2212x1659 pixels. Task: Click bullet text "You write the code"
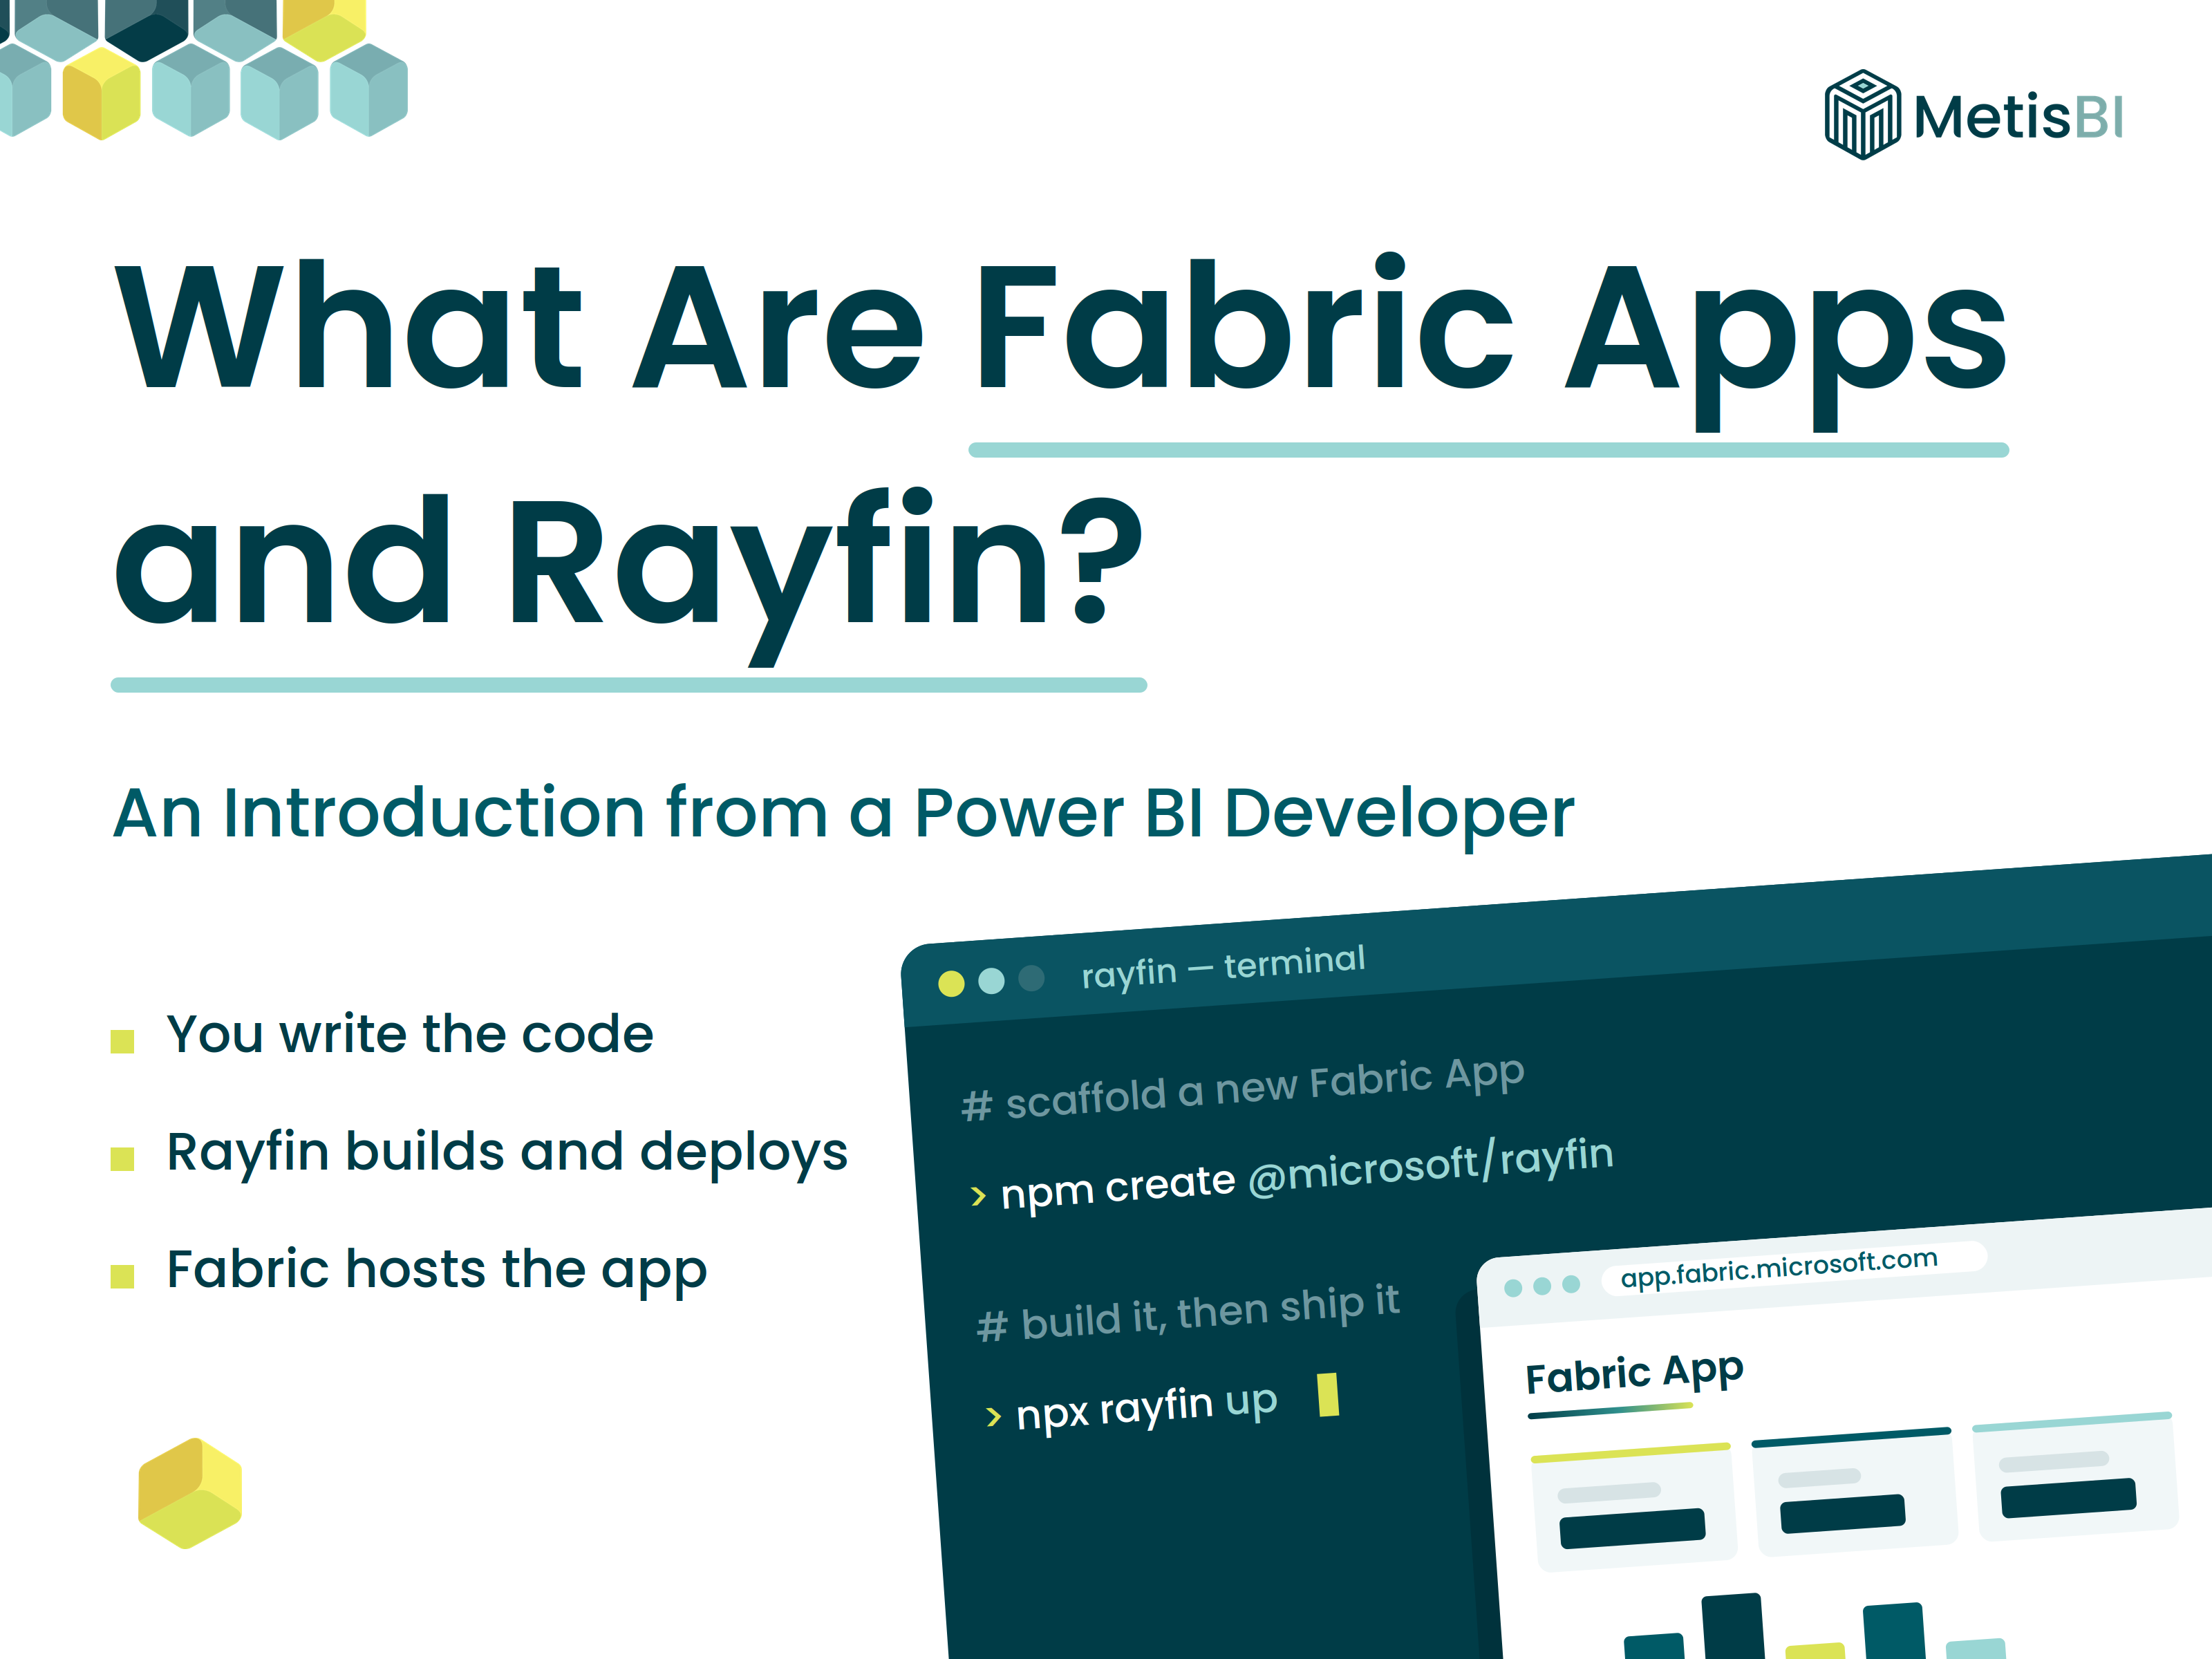point(410,1034)
